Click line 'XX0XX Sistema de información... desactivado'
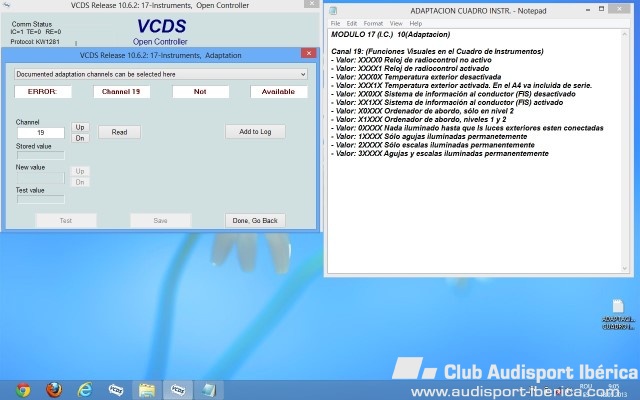640x400 pixels. click(x=453, y=94)
